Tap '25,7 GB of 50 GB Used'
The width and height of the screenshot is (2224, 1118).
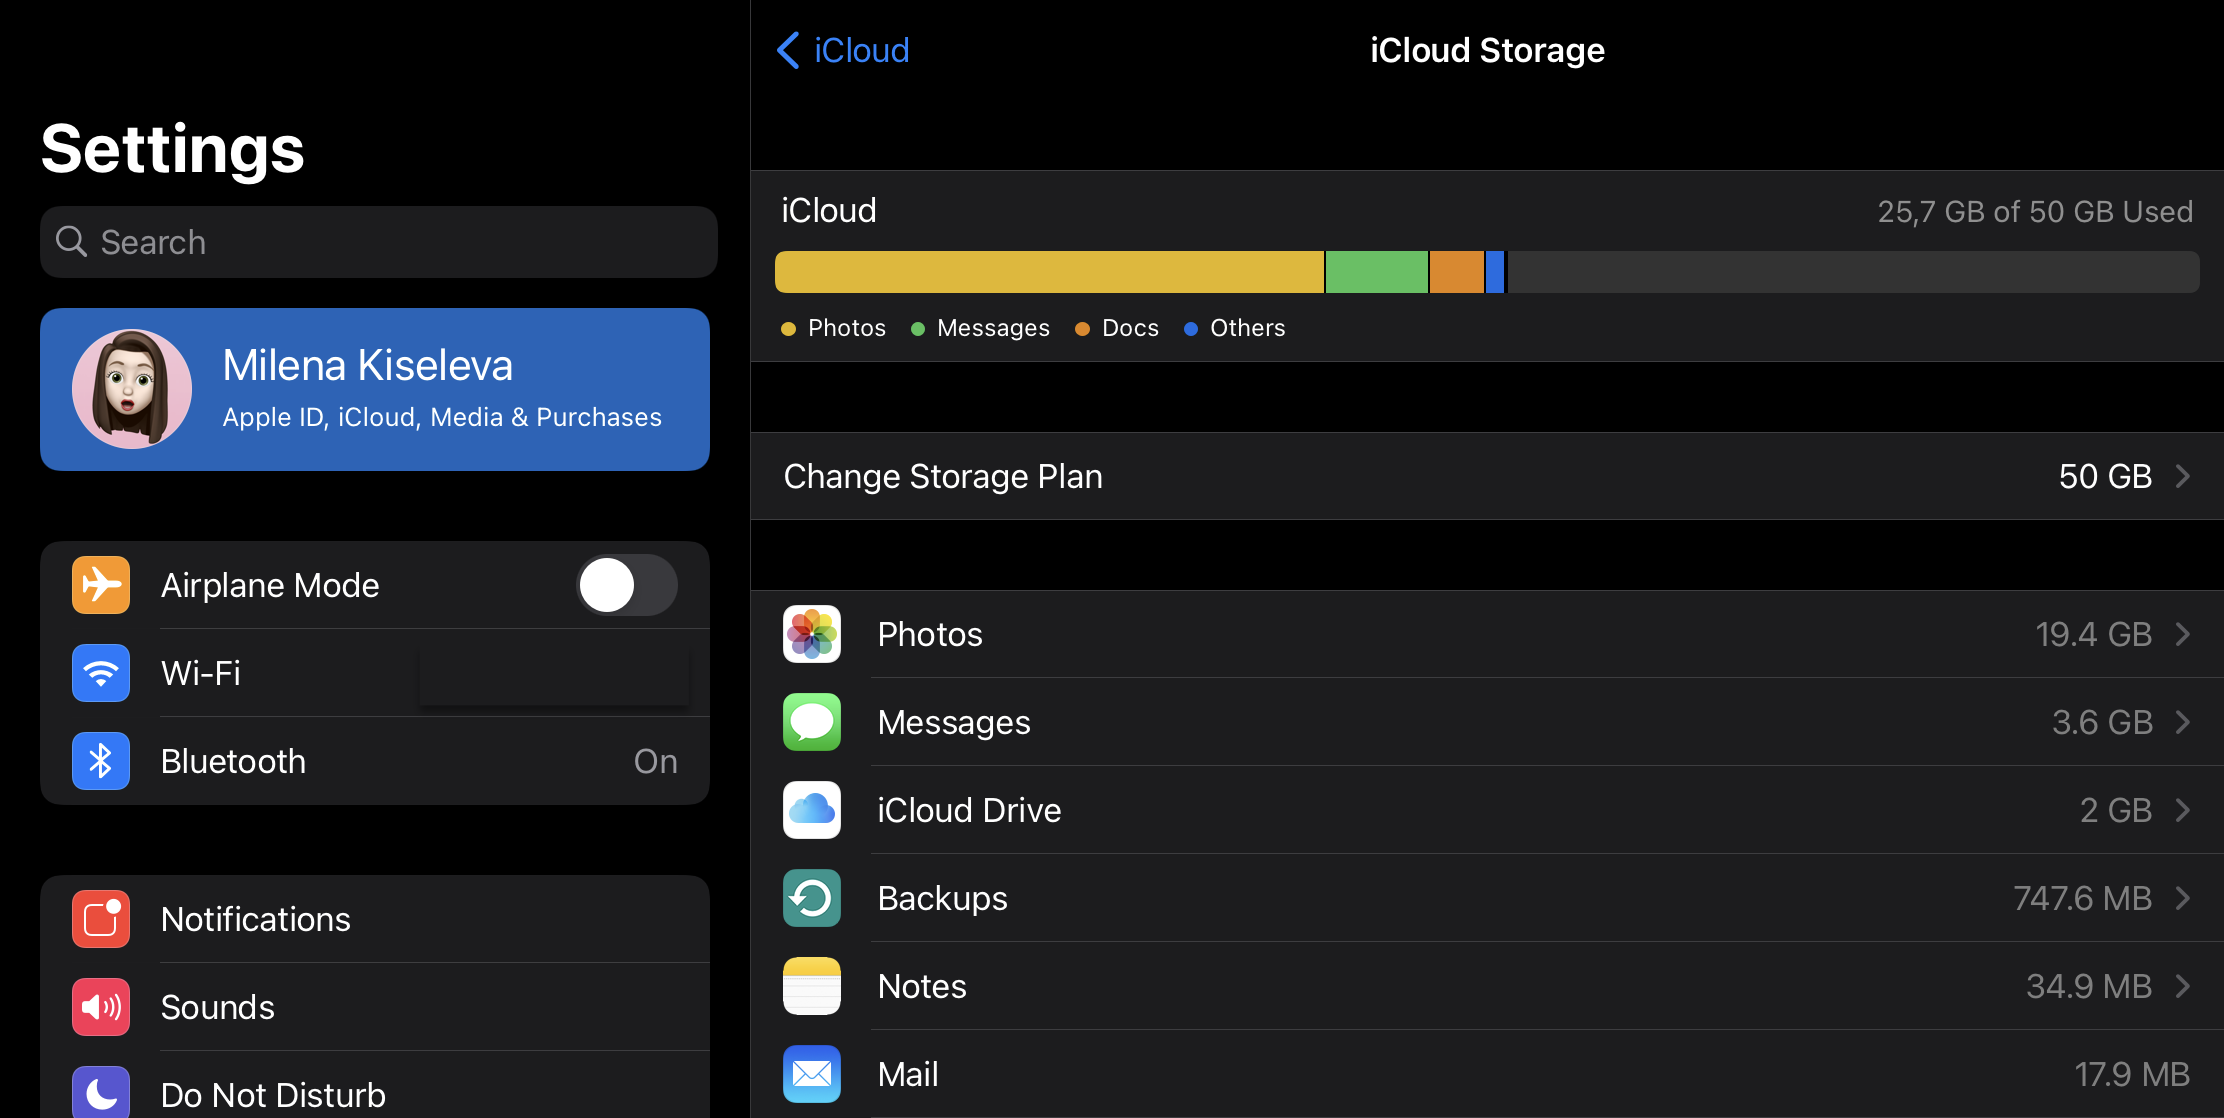[2035, 212]
